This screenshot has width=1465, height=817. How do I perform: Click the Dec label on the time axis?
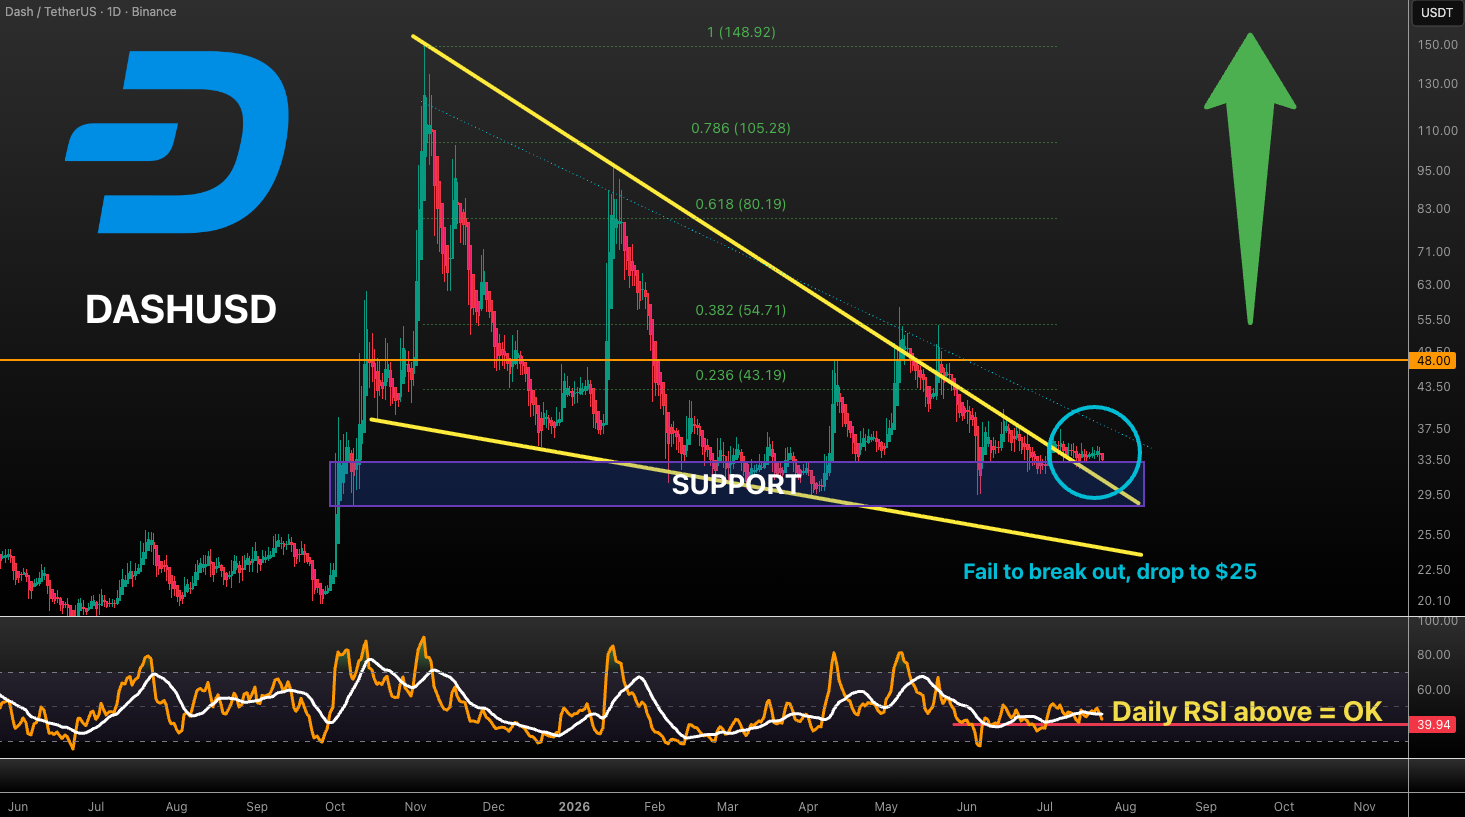point(493,807)
